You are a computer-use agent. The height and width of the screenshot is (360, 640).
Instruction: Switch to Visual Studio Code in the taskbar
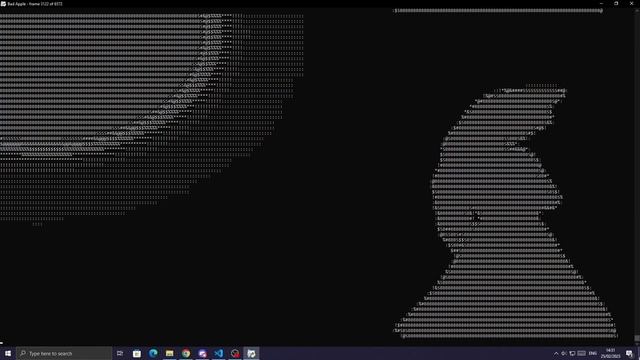tap(219, 353)
